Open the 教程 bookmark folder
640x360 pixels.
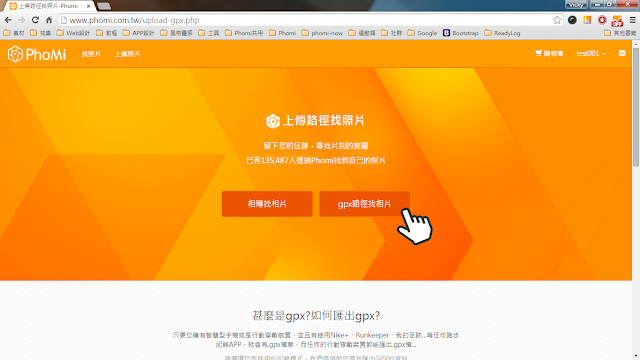[107, 33]
